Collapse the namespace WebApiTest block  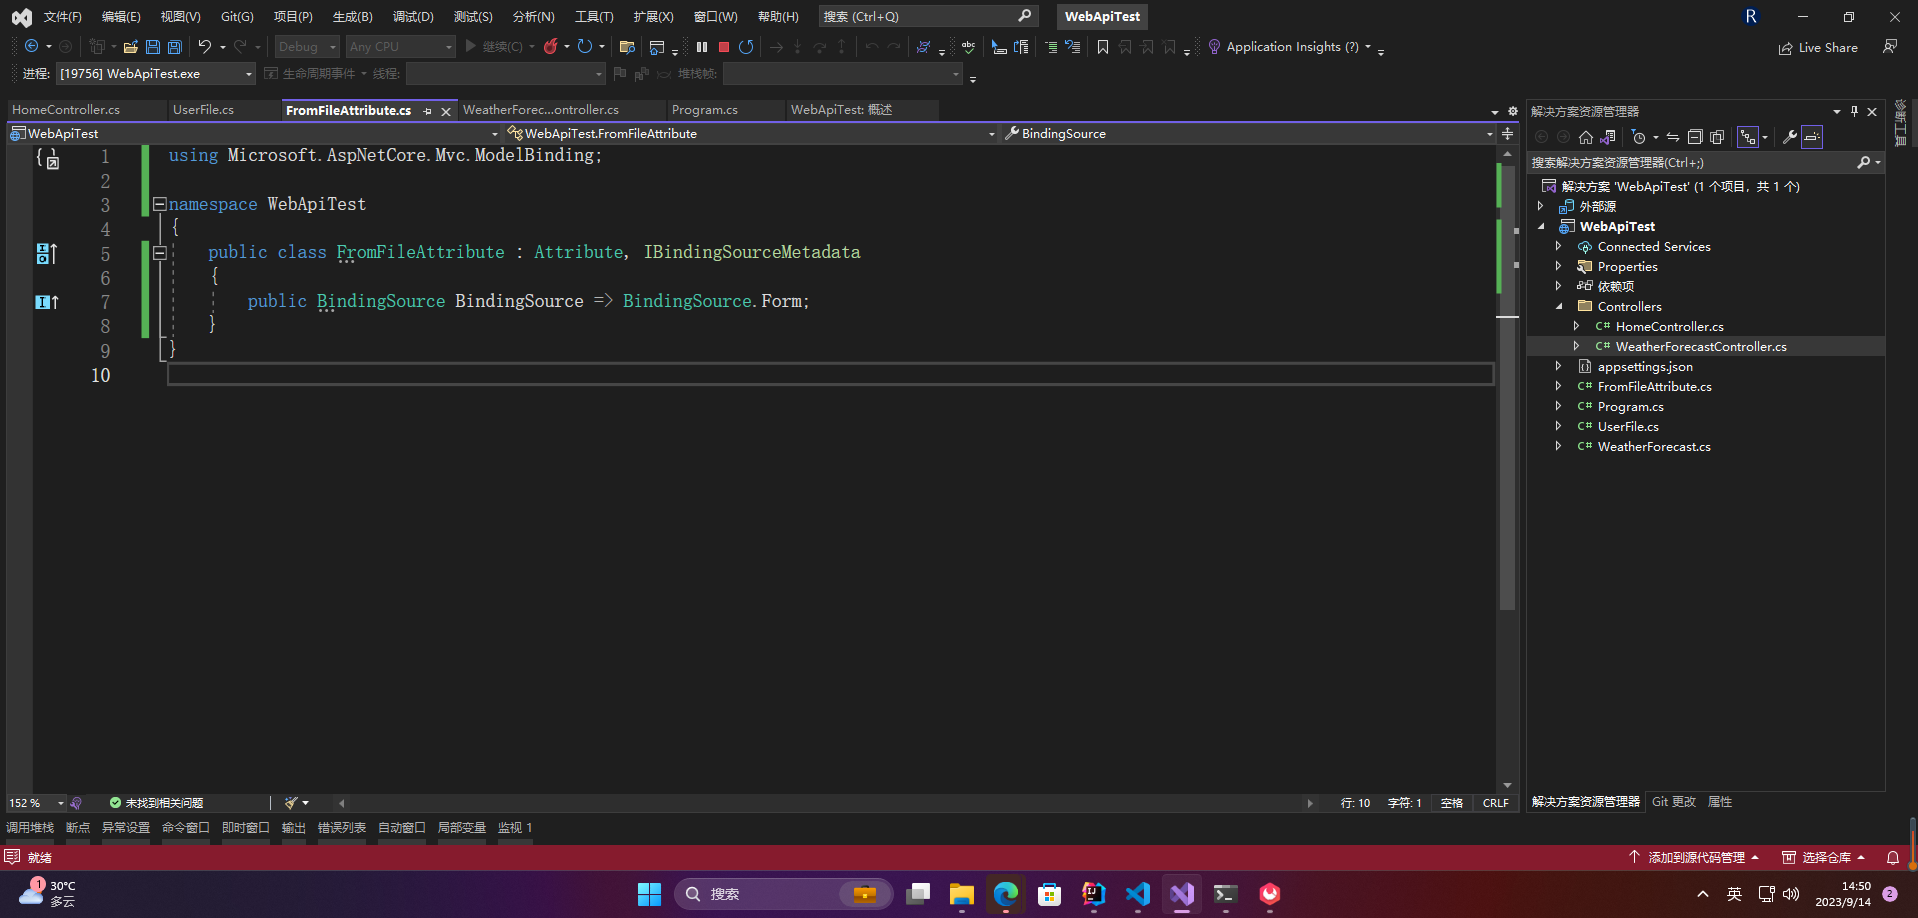[159, 204]
